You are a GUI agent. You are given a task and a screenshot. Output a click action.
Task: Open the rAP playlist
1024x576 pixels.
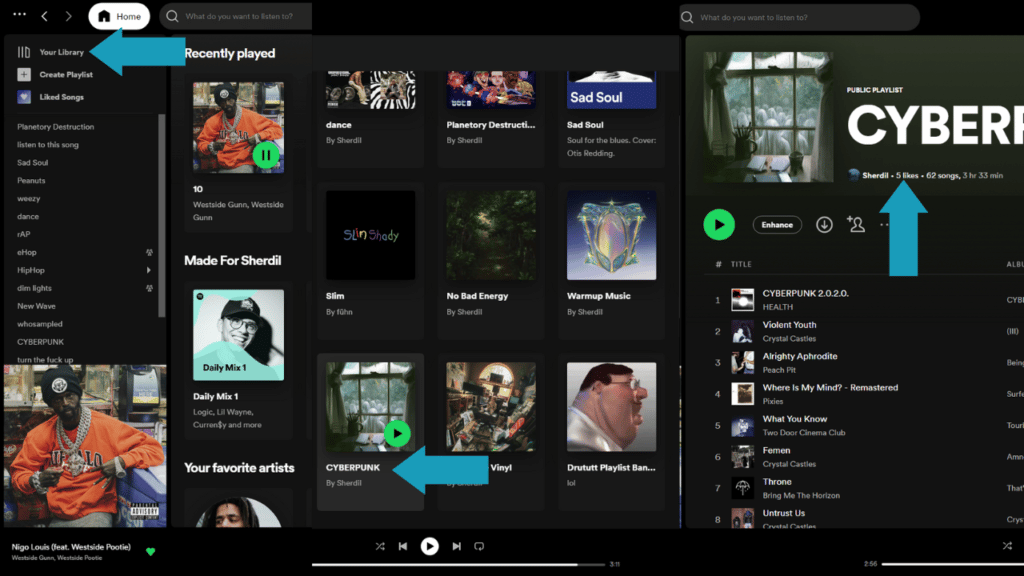tap(24, 234)
